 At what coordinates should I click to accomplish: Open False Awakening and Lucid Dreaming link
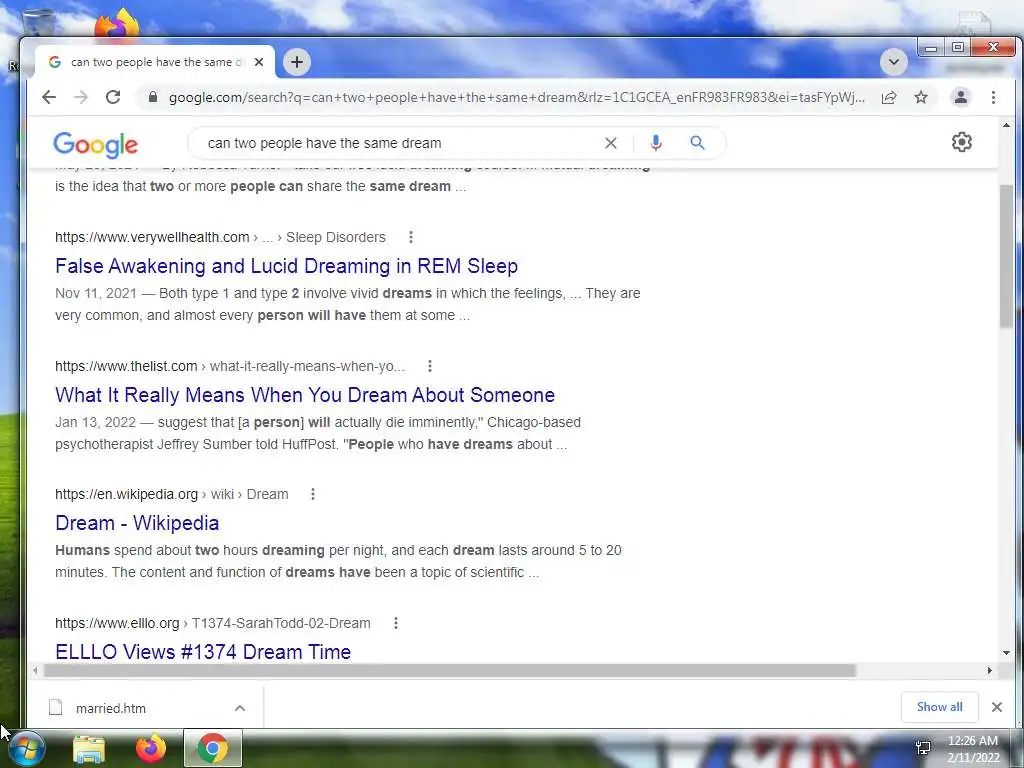coord(286,266)
